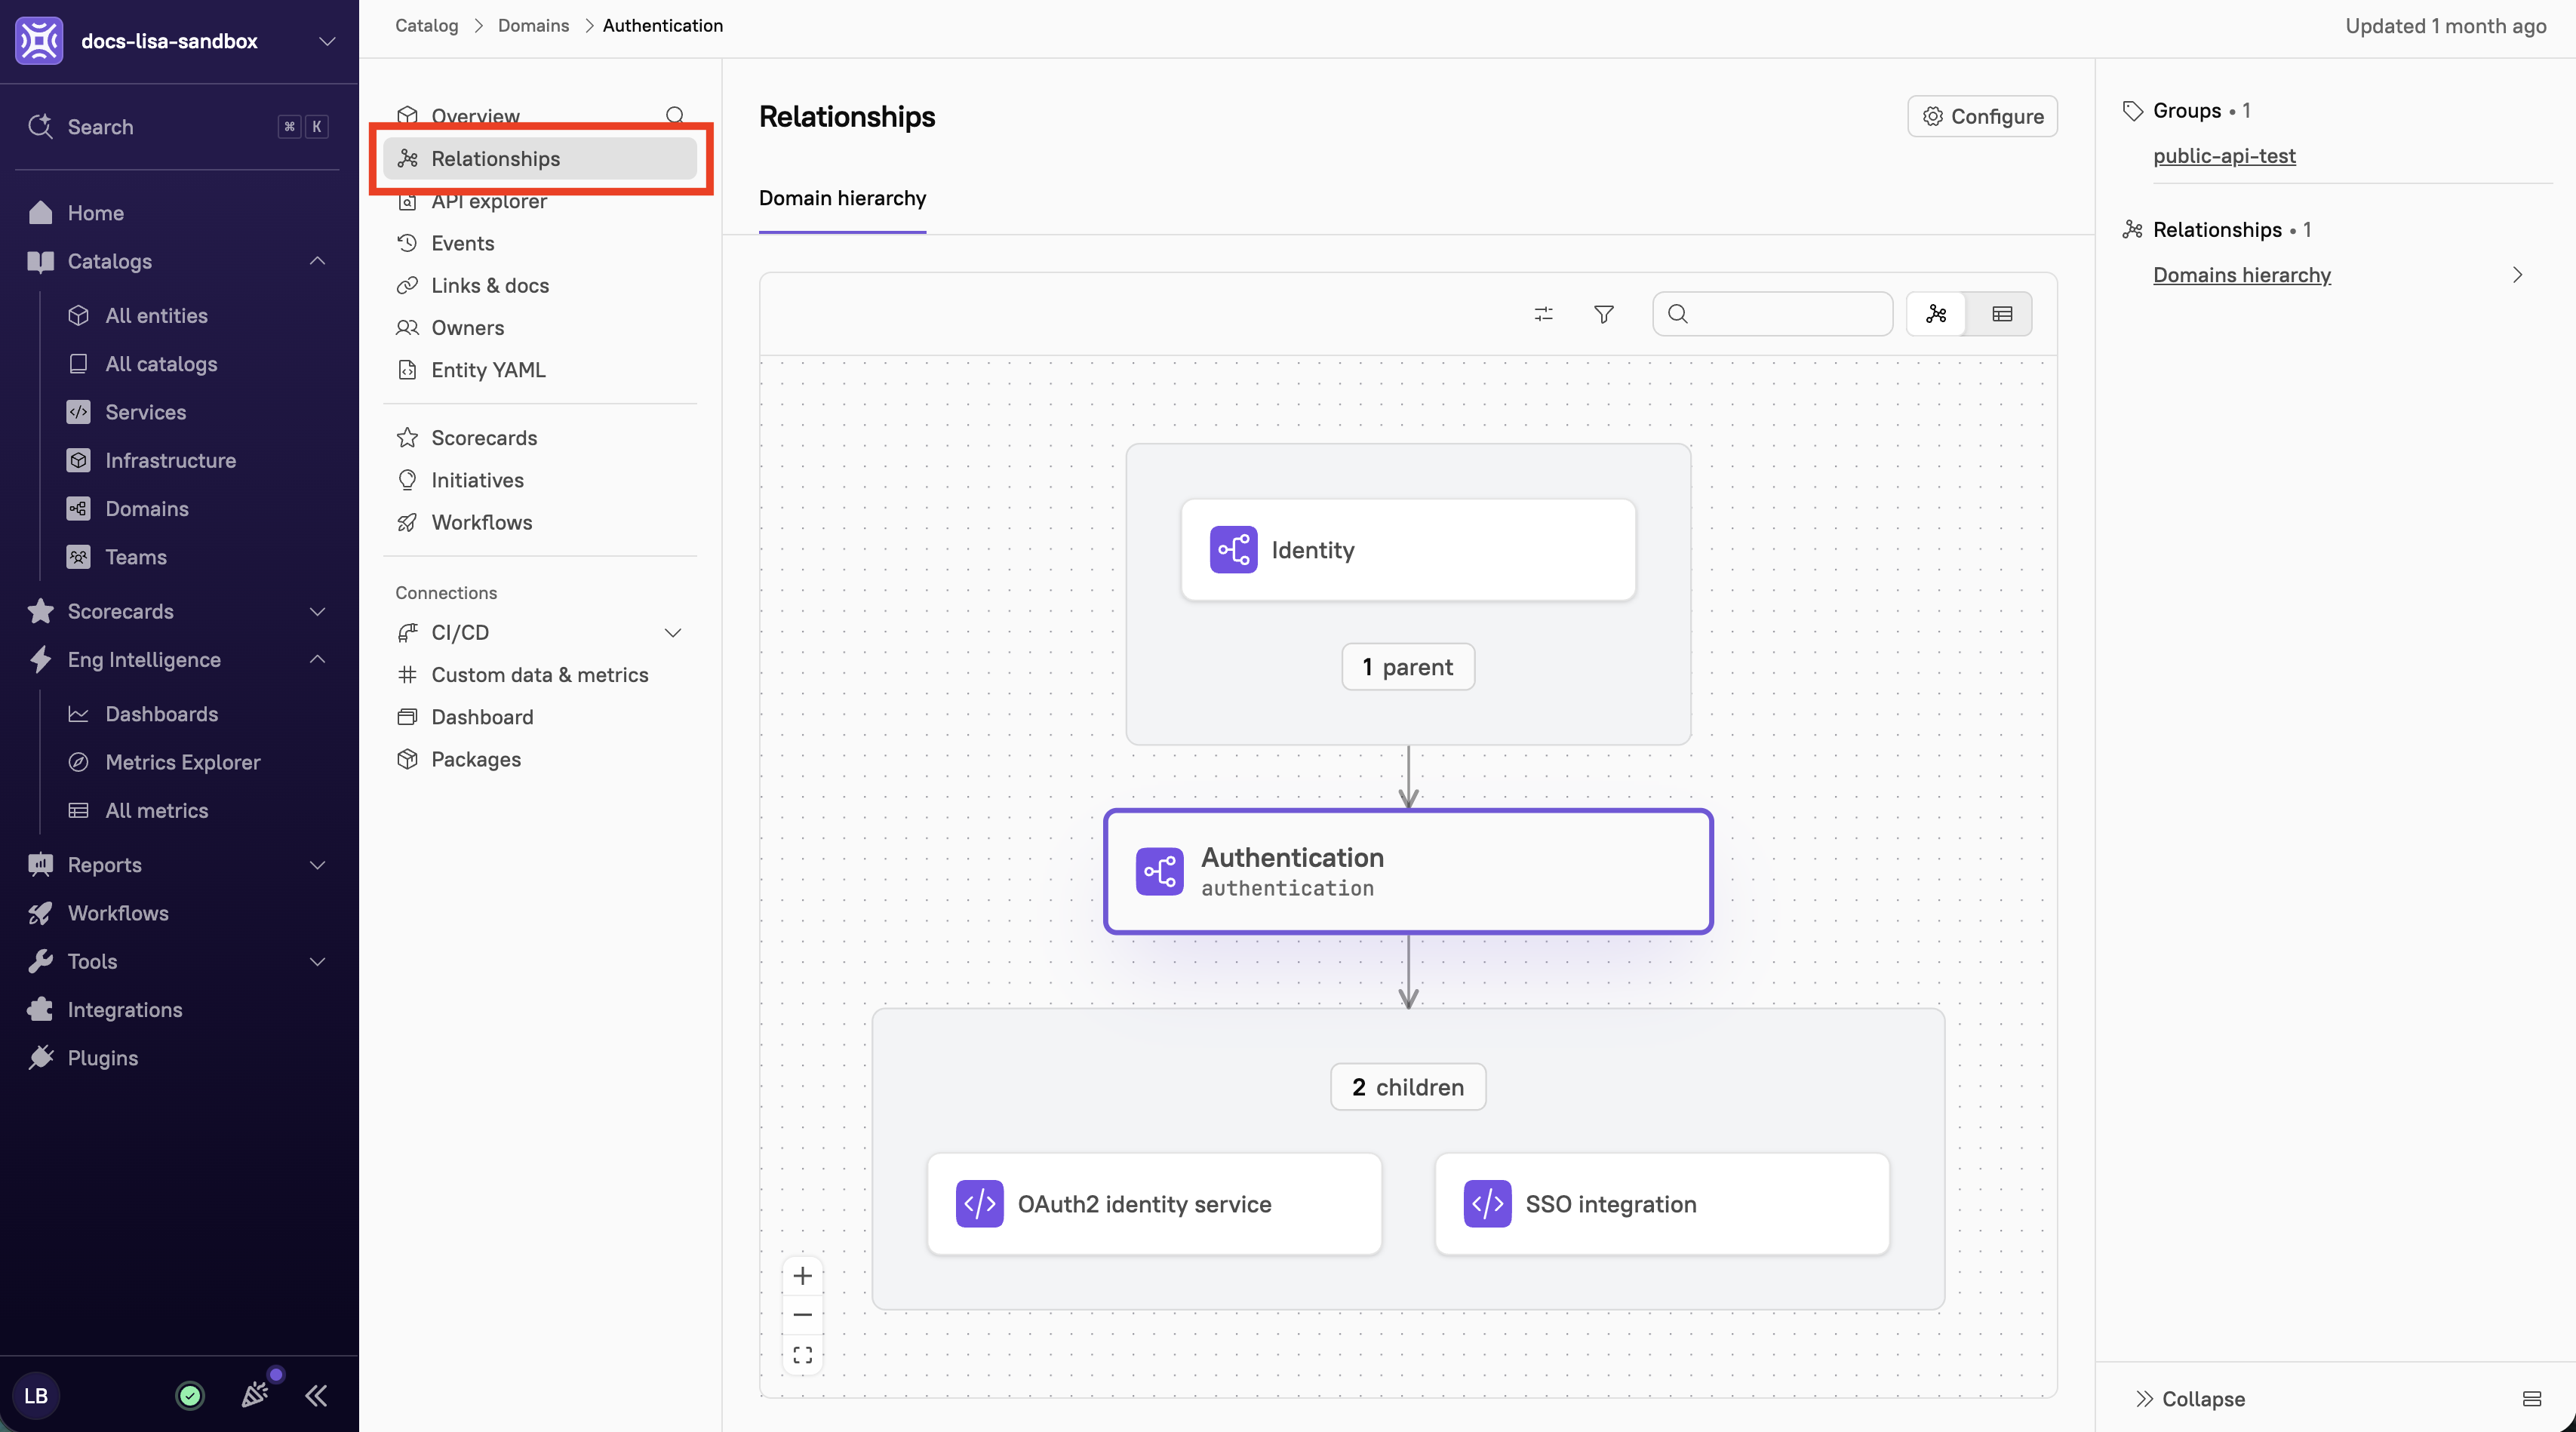Switch to table view toggle

click(x=2001, y=314)
